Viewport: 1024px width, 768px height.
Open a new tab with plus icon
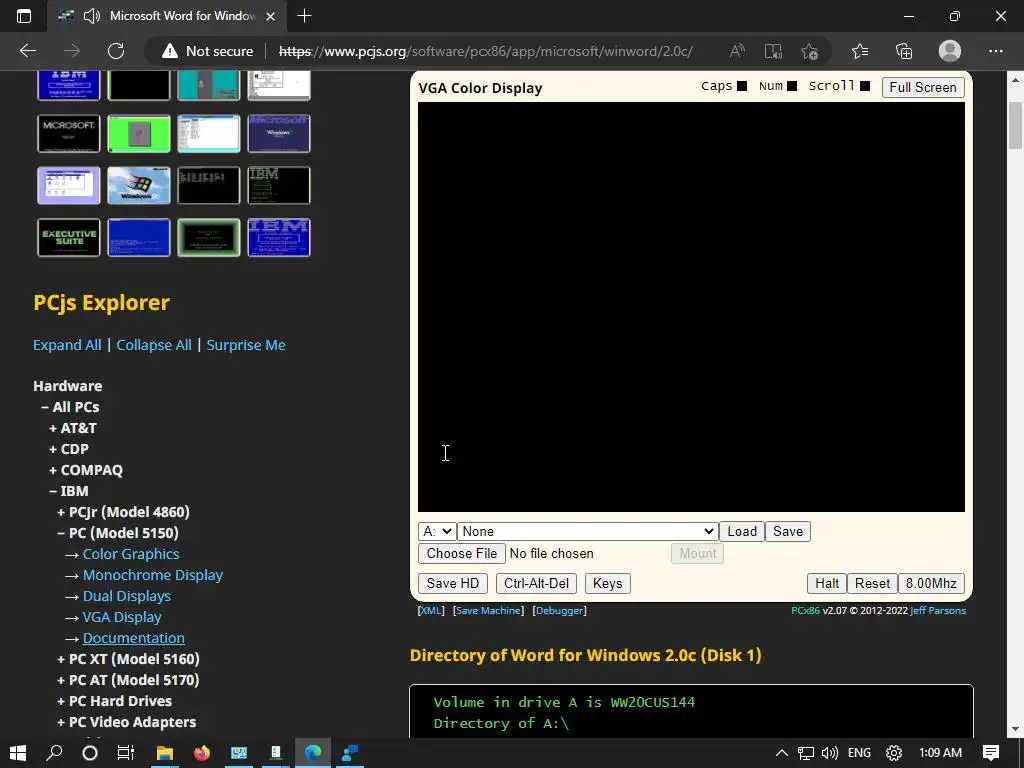(x=304, y=16)
